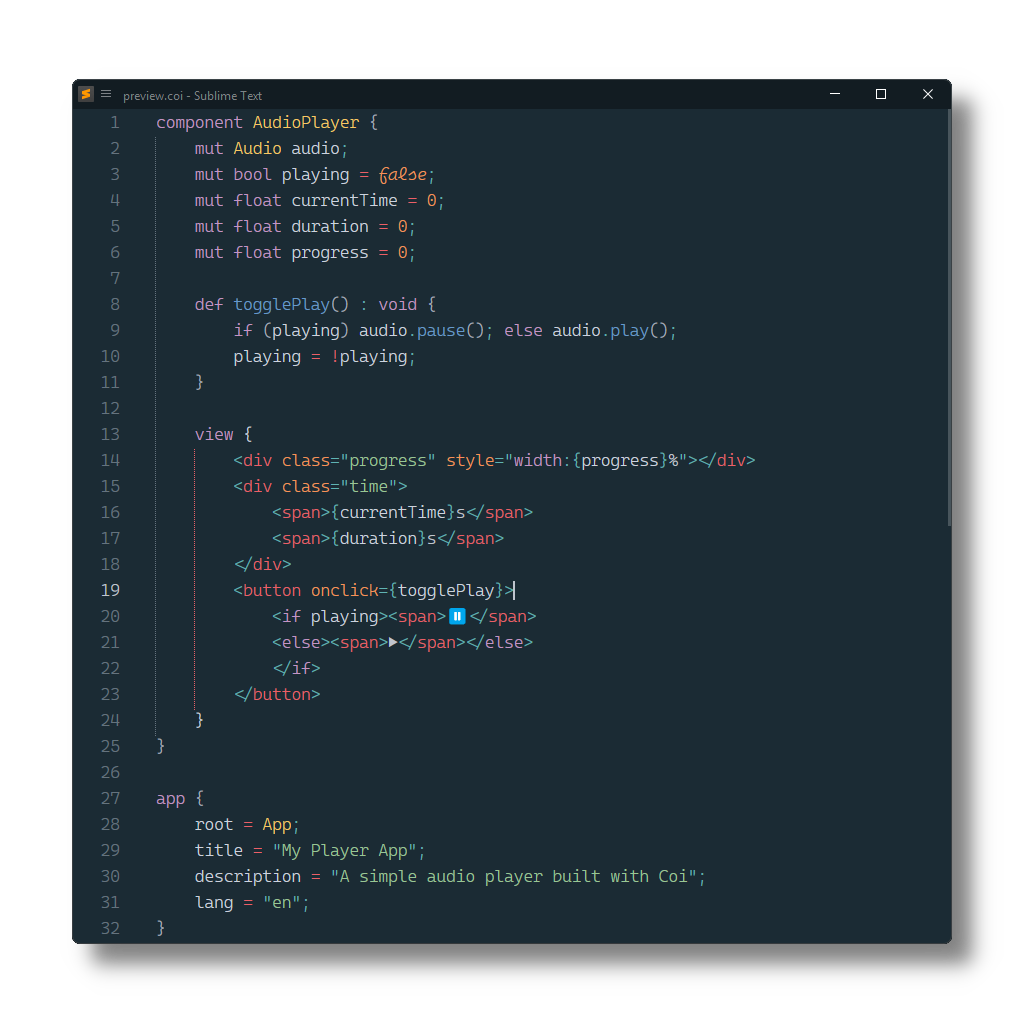Viewport: 1024px width, 1024px height.
Task: Select line number 19 in gutter
Action: click(x=110, y=590)
